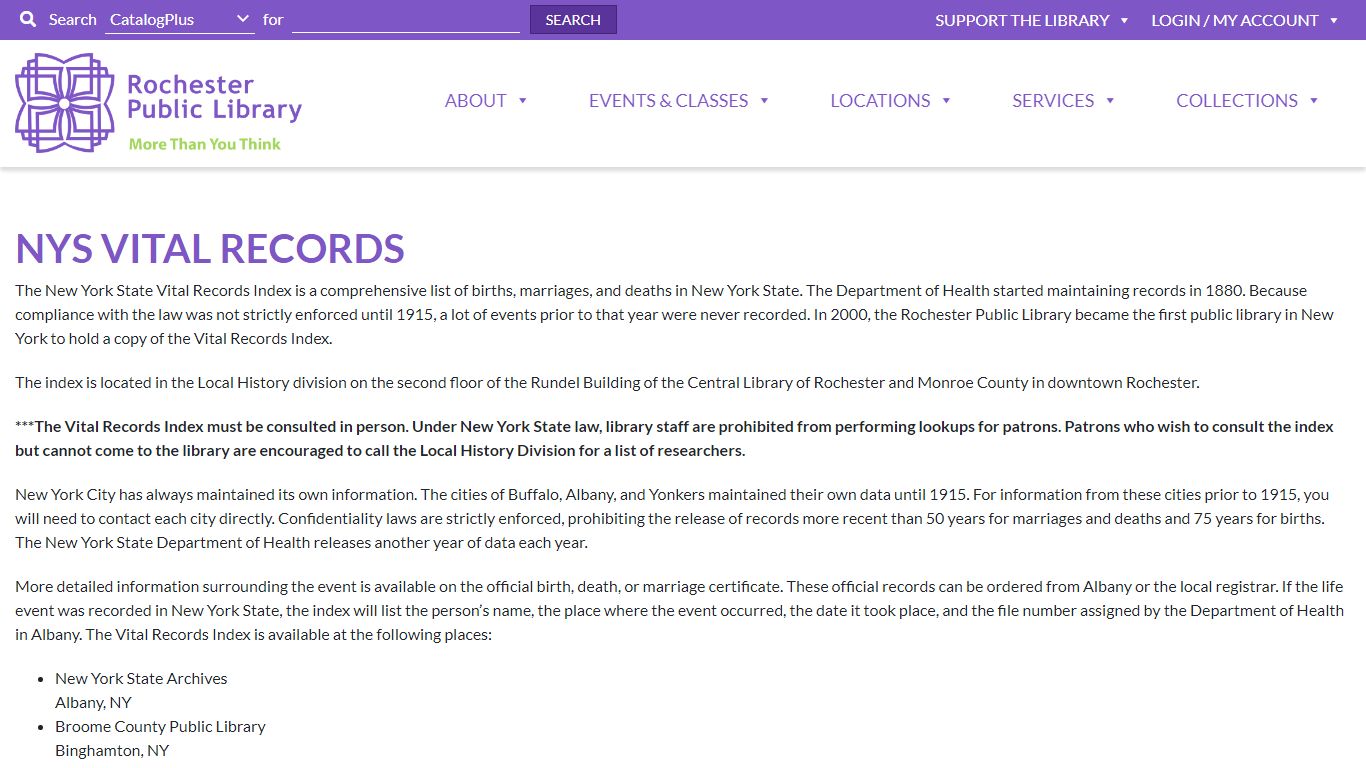This screenshot has height=768, width=1366.
Task: Expand the arrow beside LOGIN / MY ACCOUNT
Action: 1334,20
